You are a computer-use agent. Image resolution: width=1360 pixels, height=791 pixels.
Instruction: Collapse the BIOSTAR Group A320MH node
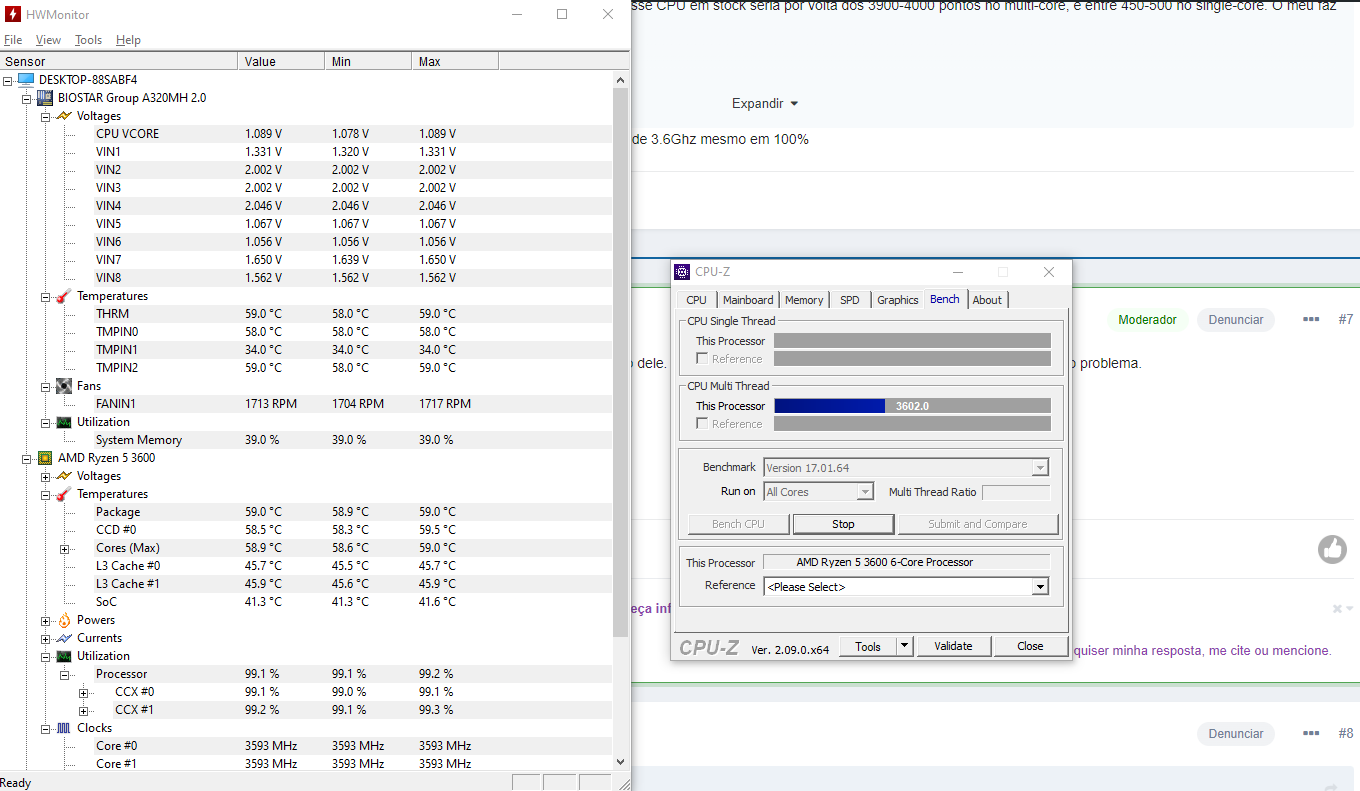pos(27,98)
